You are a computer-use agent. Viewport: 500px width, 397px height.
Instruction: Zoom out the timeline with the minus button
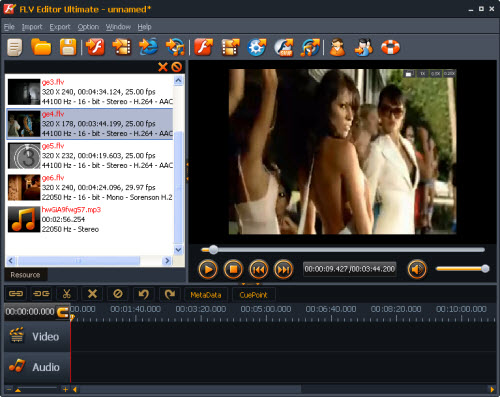click(x=9, y=389)
